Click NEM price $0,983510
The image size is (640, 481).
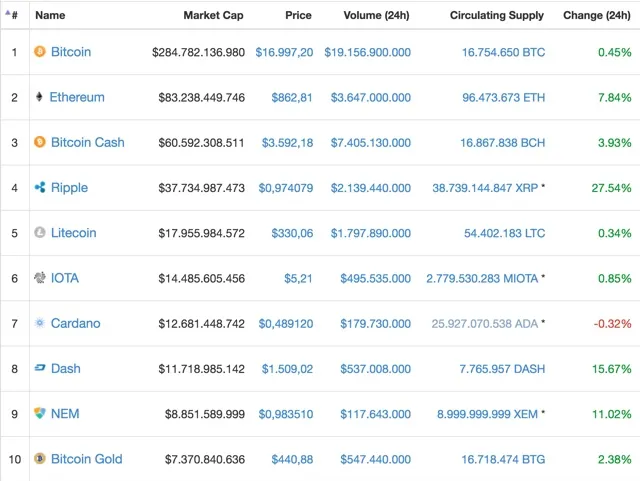click(286, 414)
